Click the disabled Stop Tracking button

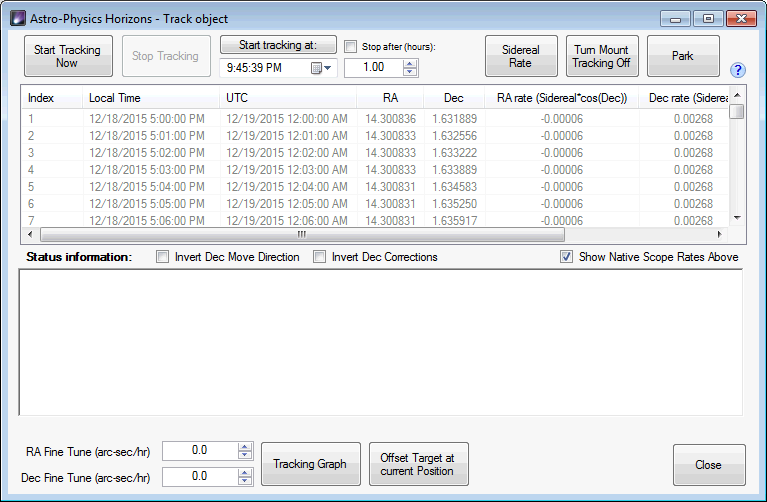(166, 56)
